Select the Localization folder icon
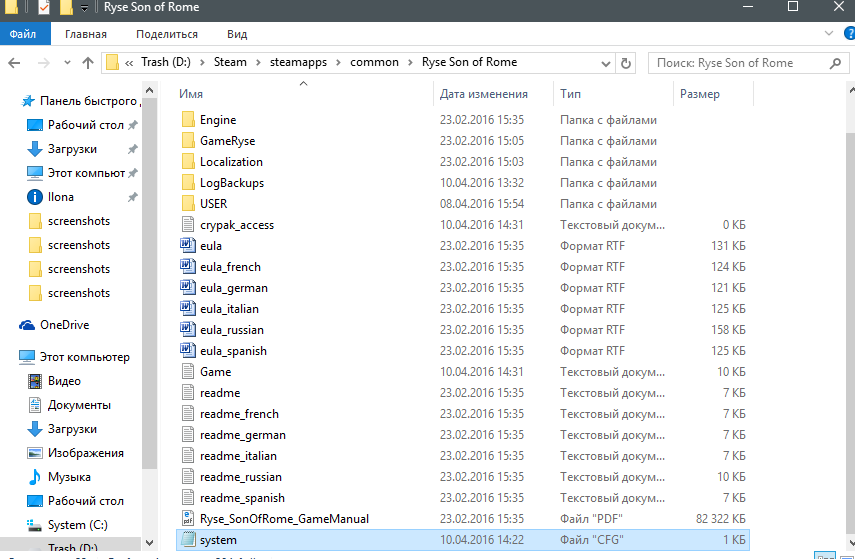This screenshot has height=559, width=855. point(188,162)
